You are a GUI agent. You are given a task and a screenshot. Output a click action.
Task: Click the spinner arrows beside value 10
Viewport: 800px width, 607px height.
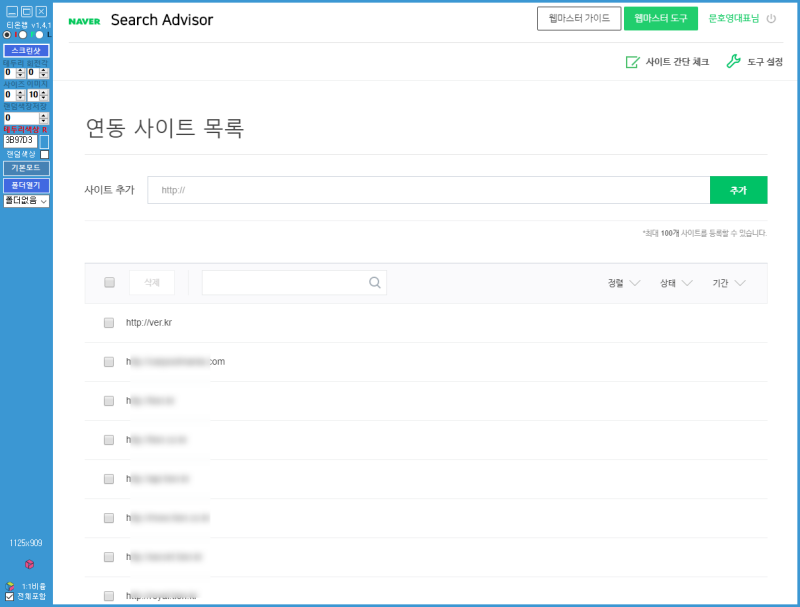(x=44, y=95)
